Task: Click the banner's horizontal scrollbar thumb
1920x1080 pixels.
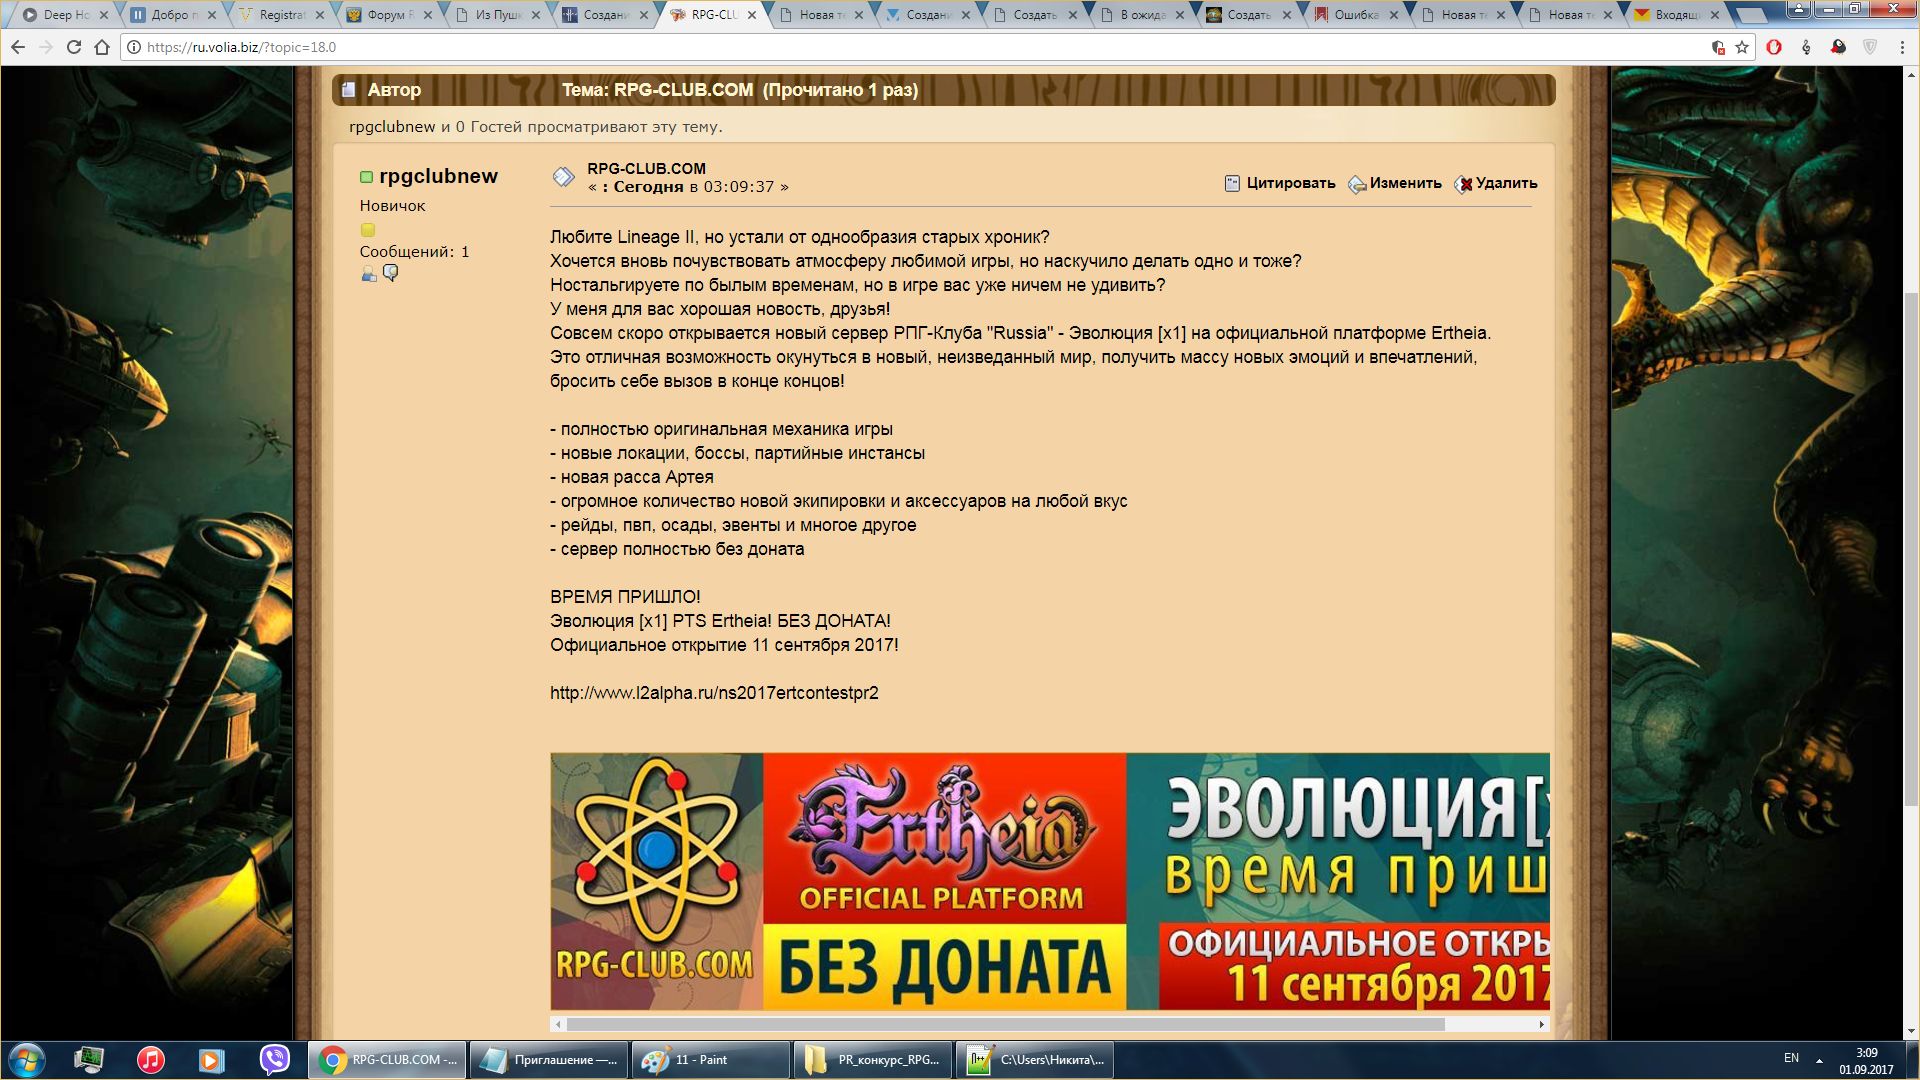Action: click(x=1005, y=1024)
